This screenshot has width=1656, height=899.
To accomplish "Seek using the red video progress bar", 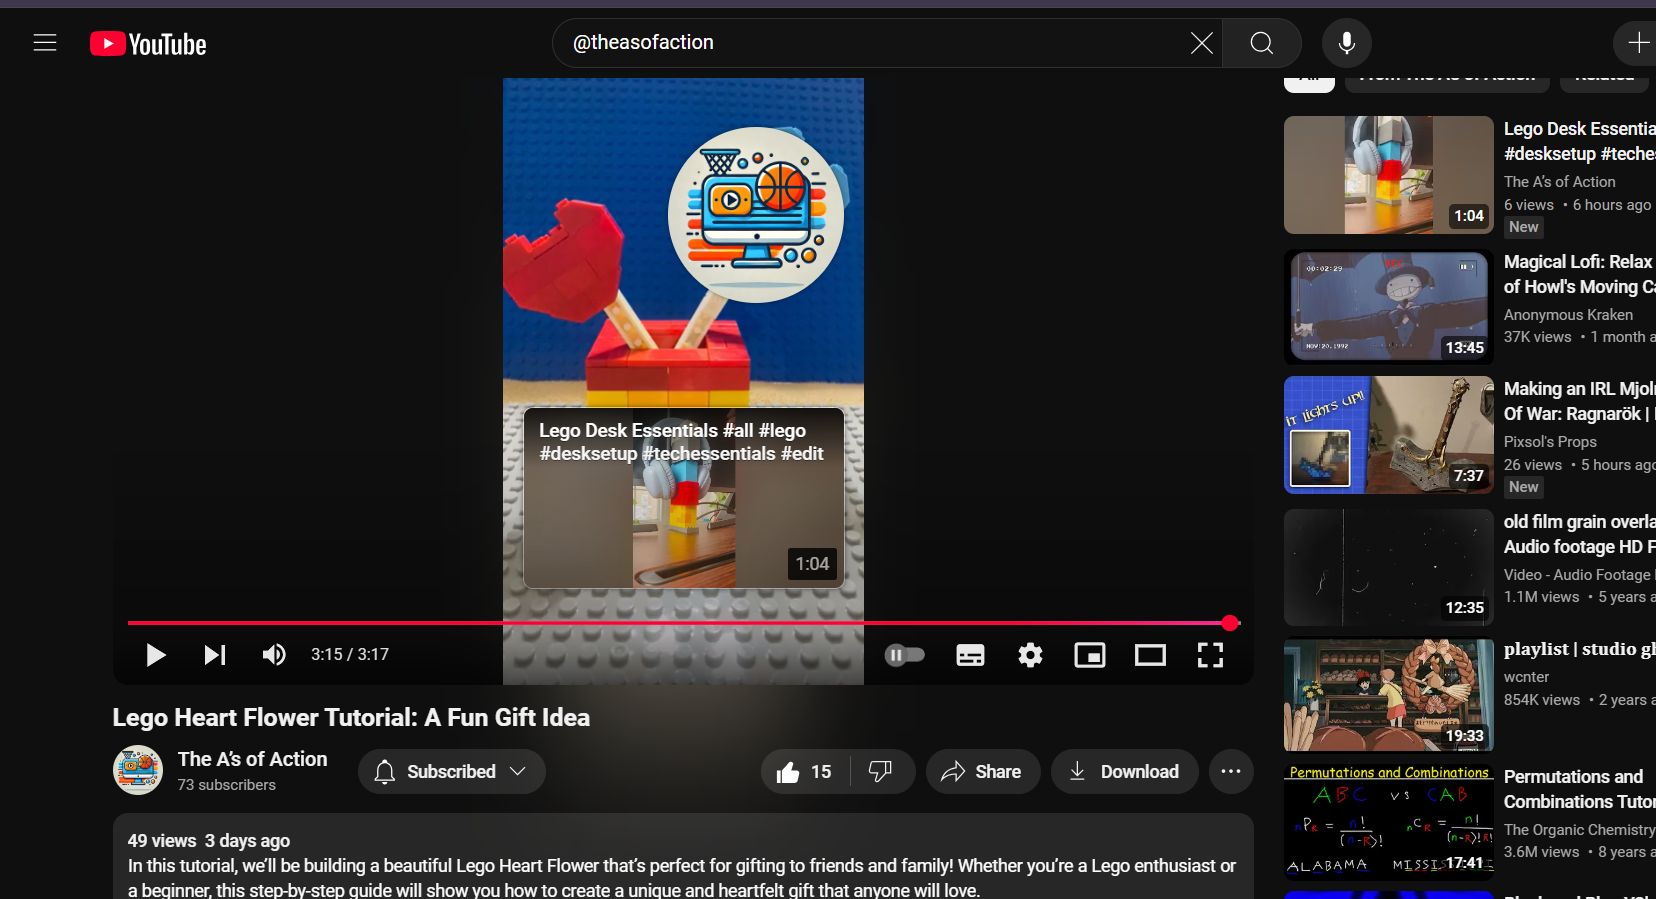I will [684, 623].
